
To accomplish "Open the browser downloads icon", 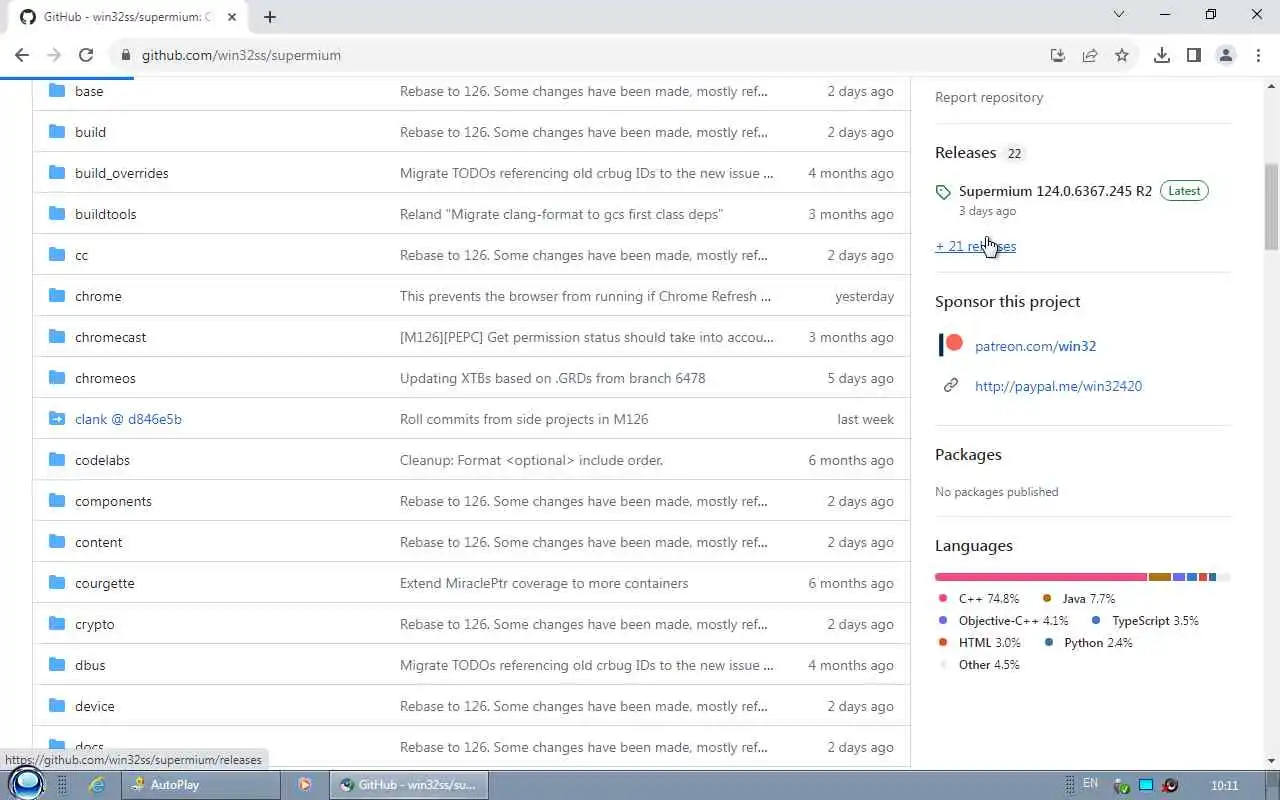I will 1162,55.
